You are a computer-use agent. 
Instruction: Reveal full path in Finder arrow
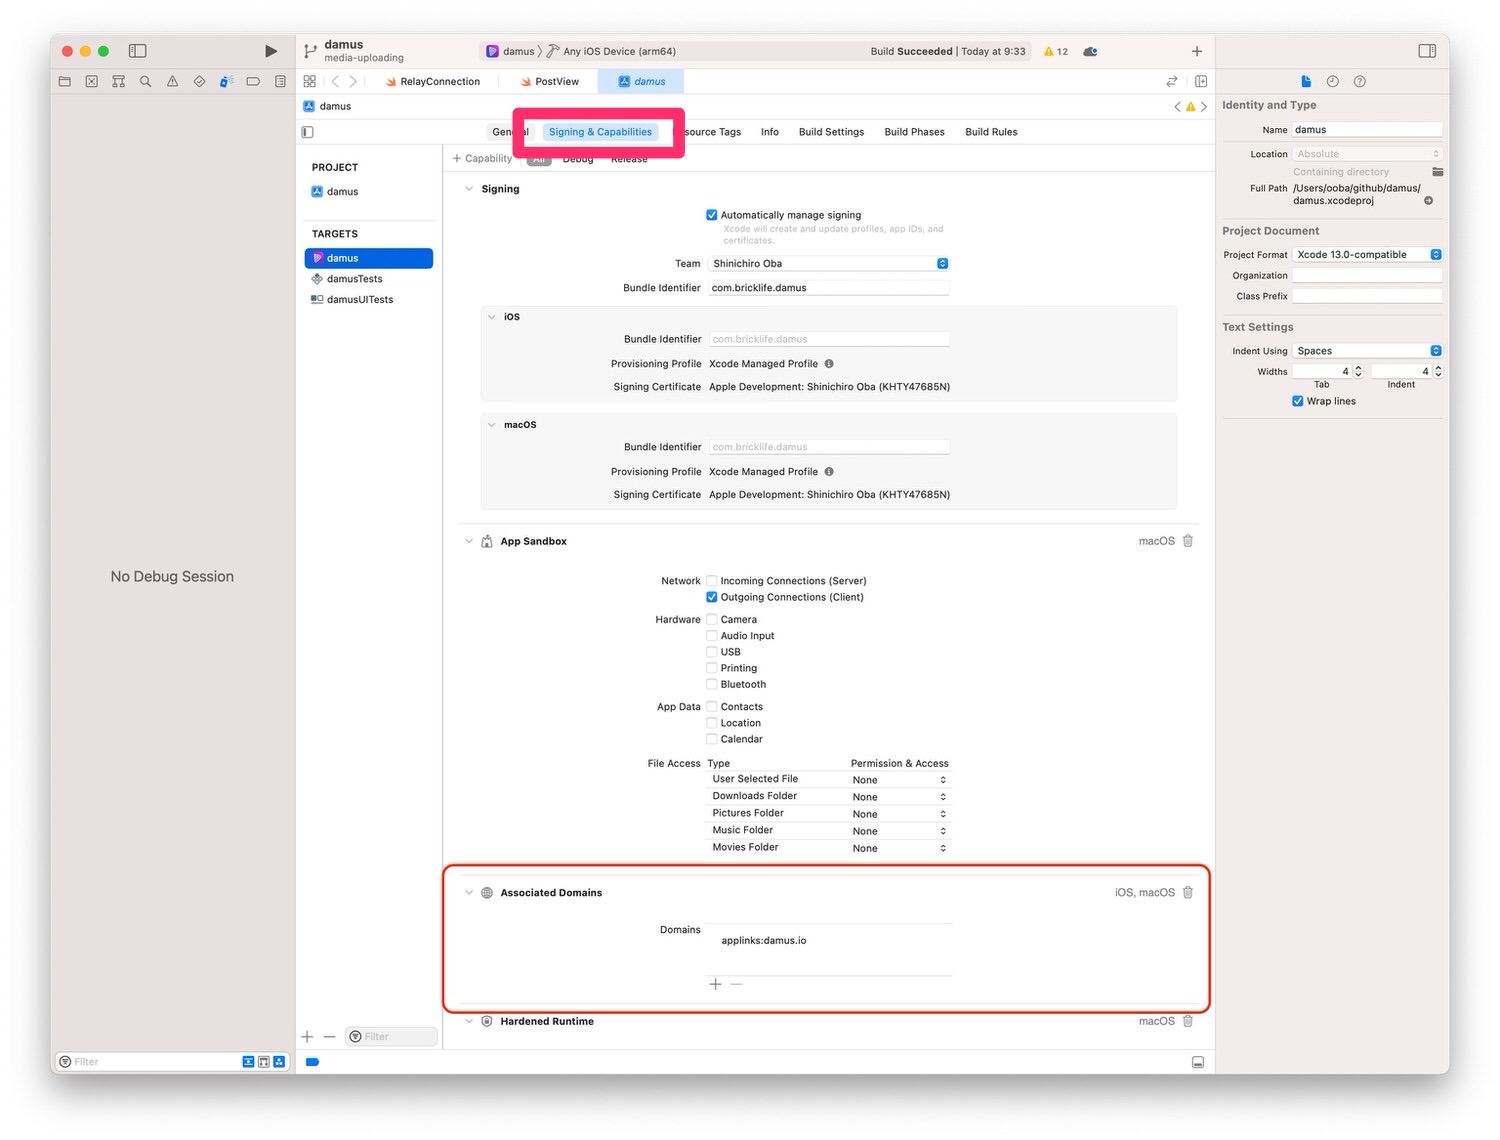click(1429, 201)
